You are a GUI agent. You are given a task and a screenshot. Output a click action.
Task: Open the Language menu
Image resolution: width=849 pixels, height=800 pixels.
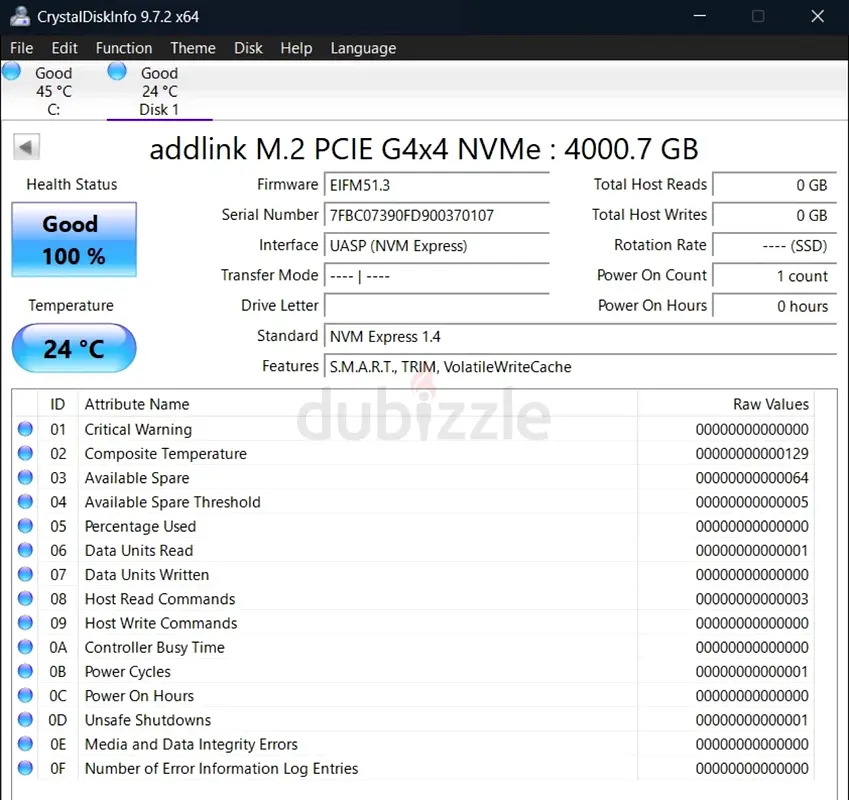tap(363, 48)
